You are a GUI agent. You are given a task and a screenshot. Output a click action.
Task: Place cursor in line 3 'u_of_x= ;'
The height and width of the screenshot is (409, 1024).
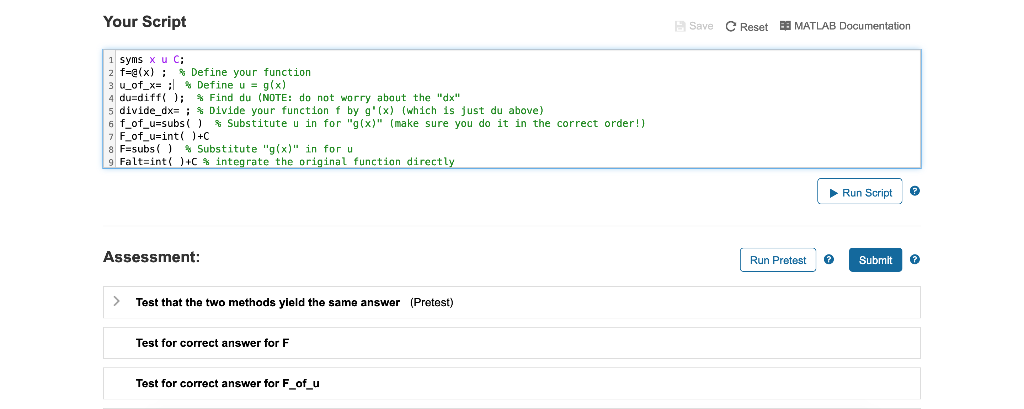(x=146, y=85)
